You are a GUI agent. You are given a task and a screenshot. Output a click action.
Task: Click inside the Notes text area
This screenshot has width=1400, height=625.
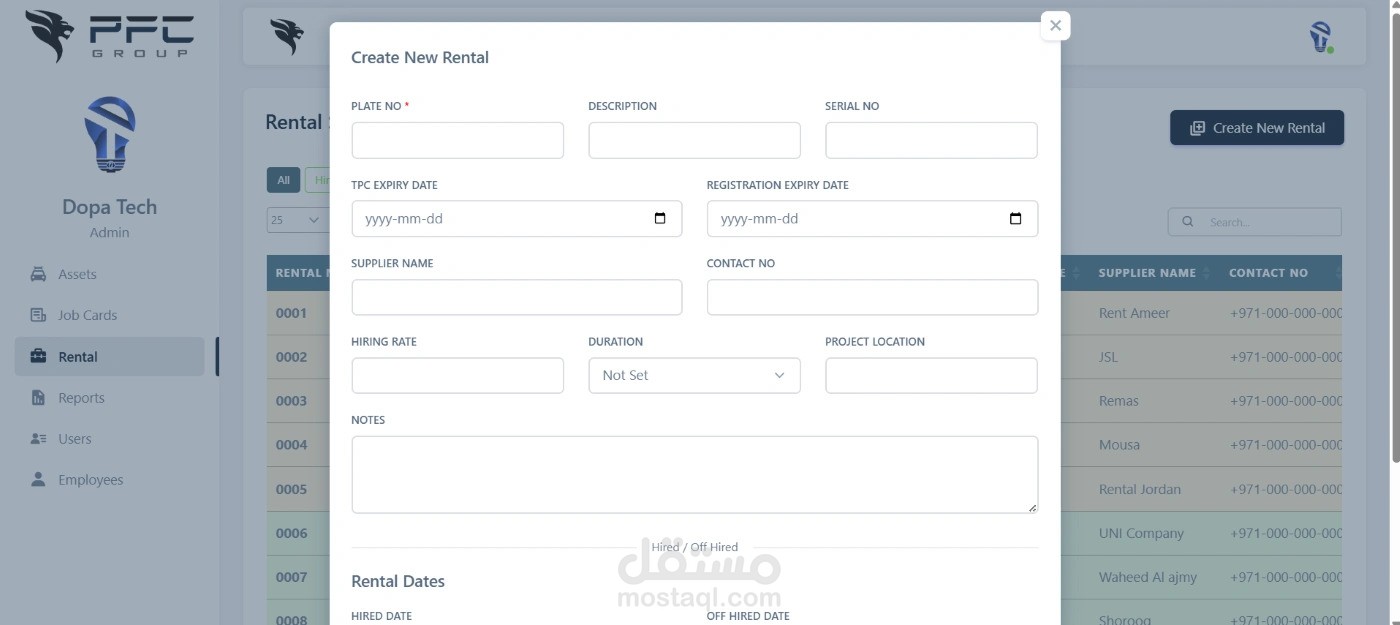click(x=694, y=475)
